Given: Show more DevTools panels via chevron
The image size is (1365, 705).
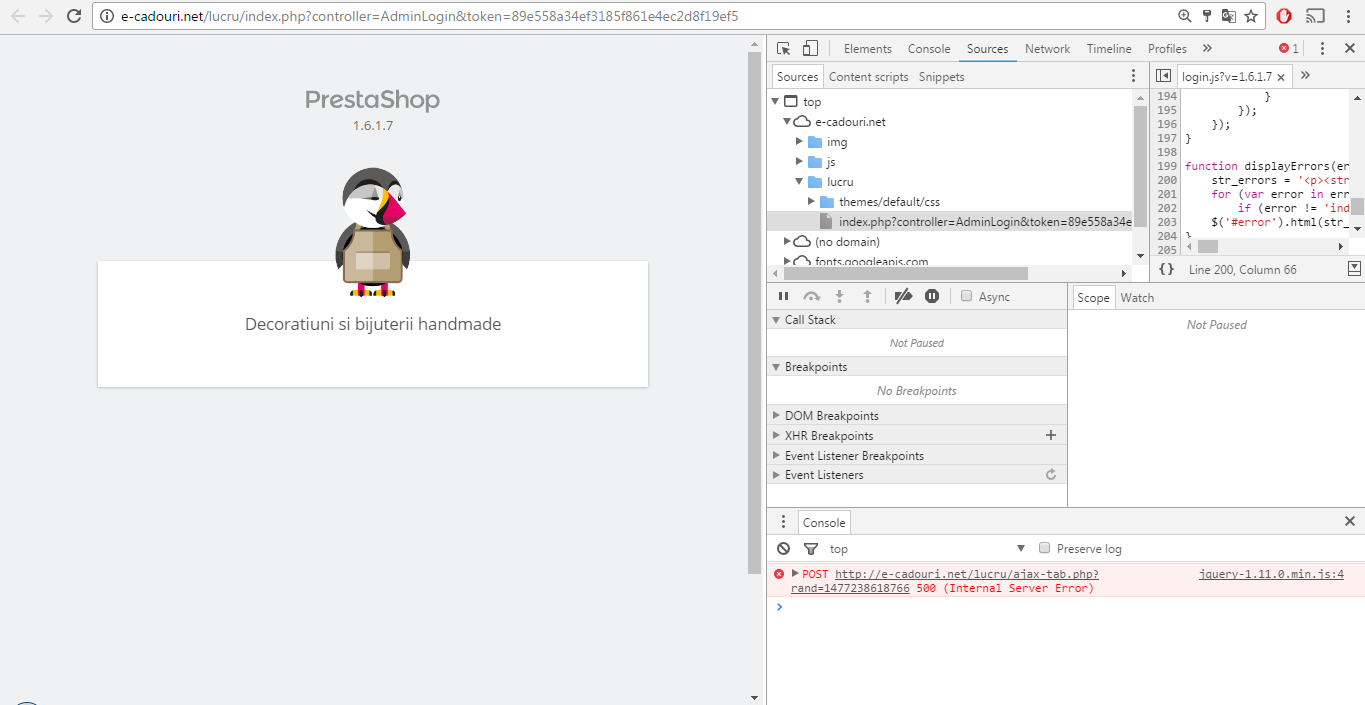Looking at the screenshot, I should pos(1207,48).
